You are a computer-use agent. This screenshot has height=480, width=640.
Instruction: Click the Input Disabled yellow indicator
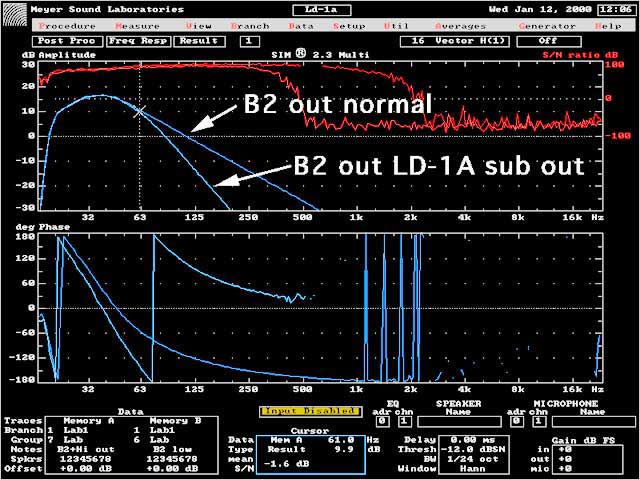click(310, 411)
